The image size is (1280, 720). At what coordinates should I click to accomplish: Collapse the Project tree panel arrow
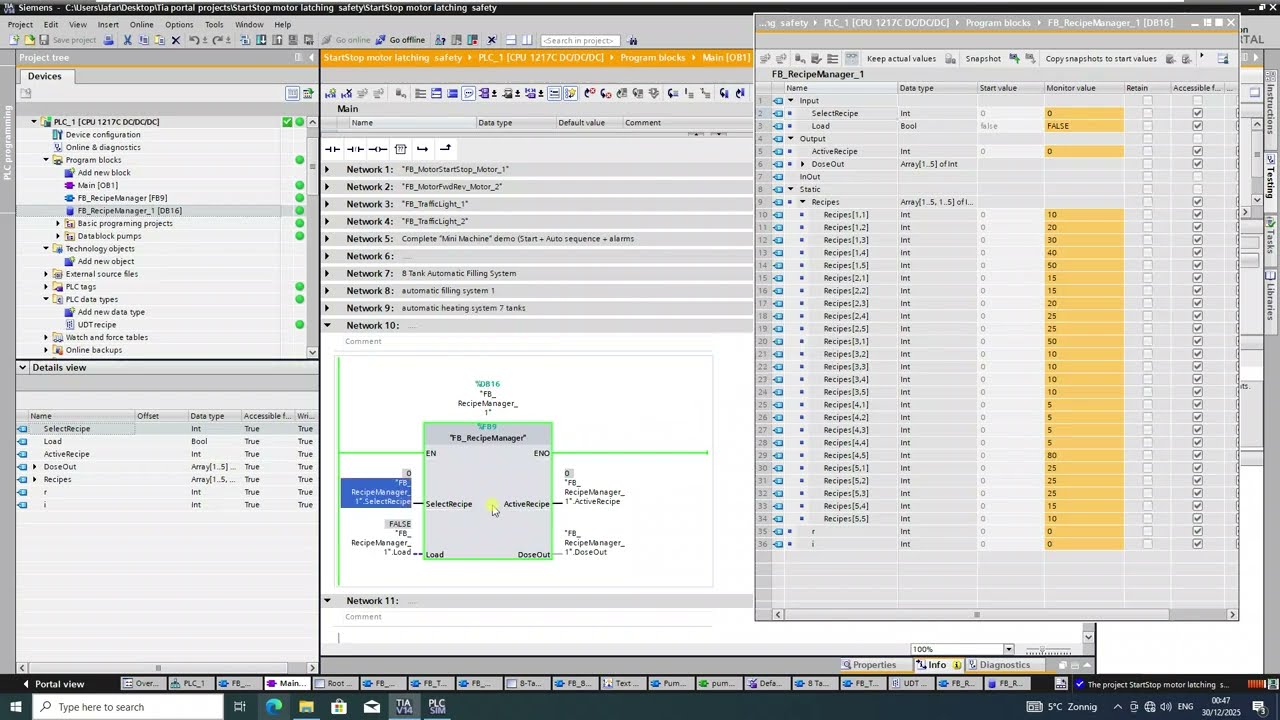[x=310, y=57]
